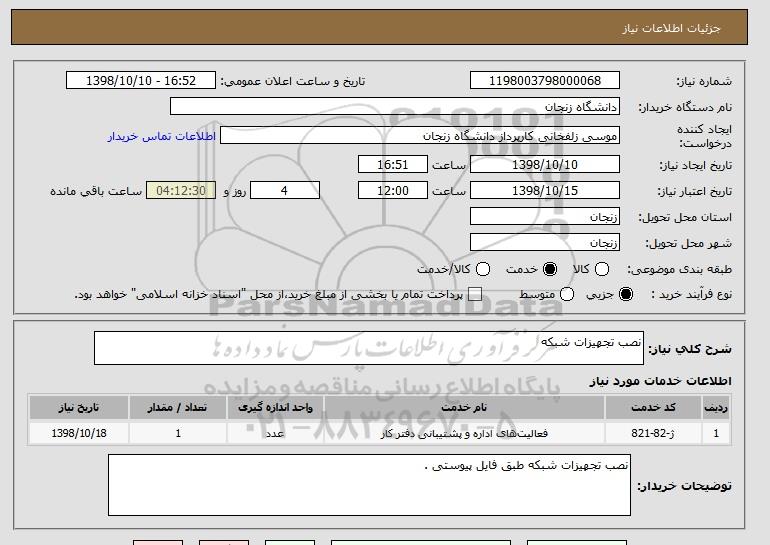The image size is (770, 545).
Task: Click general description box نصب تجهیزات شبکه
Action: 369,348
